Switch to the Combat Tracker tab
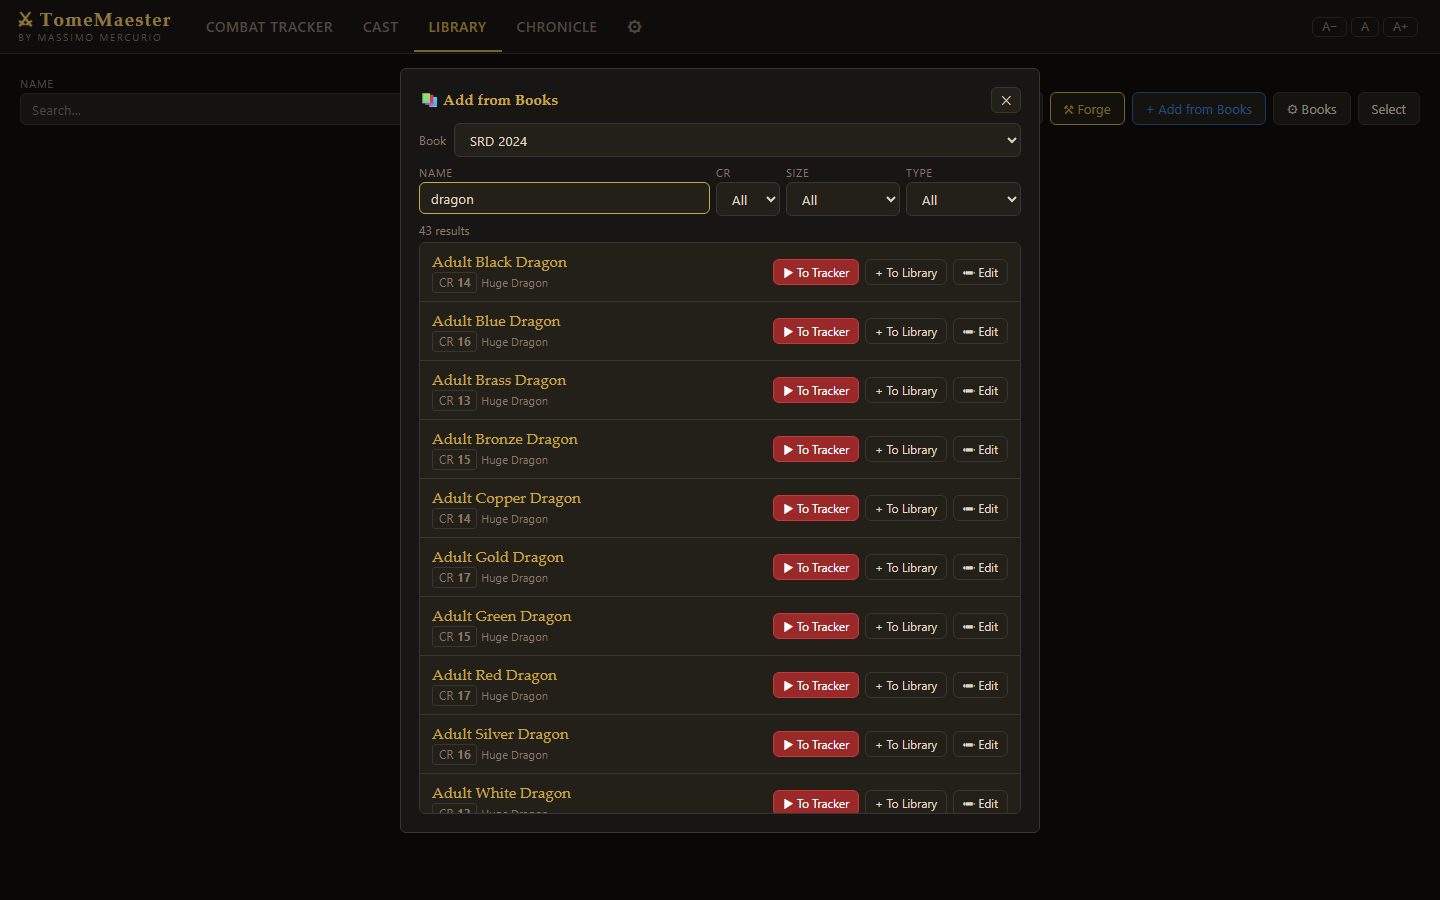 pyautogui.click(x=269, y=27)
